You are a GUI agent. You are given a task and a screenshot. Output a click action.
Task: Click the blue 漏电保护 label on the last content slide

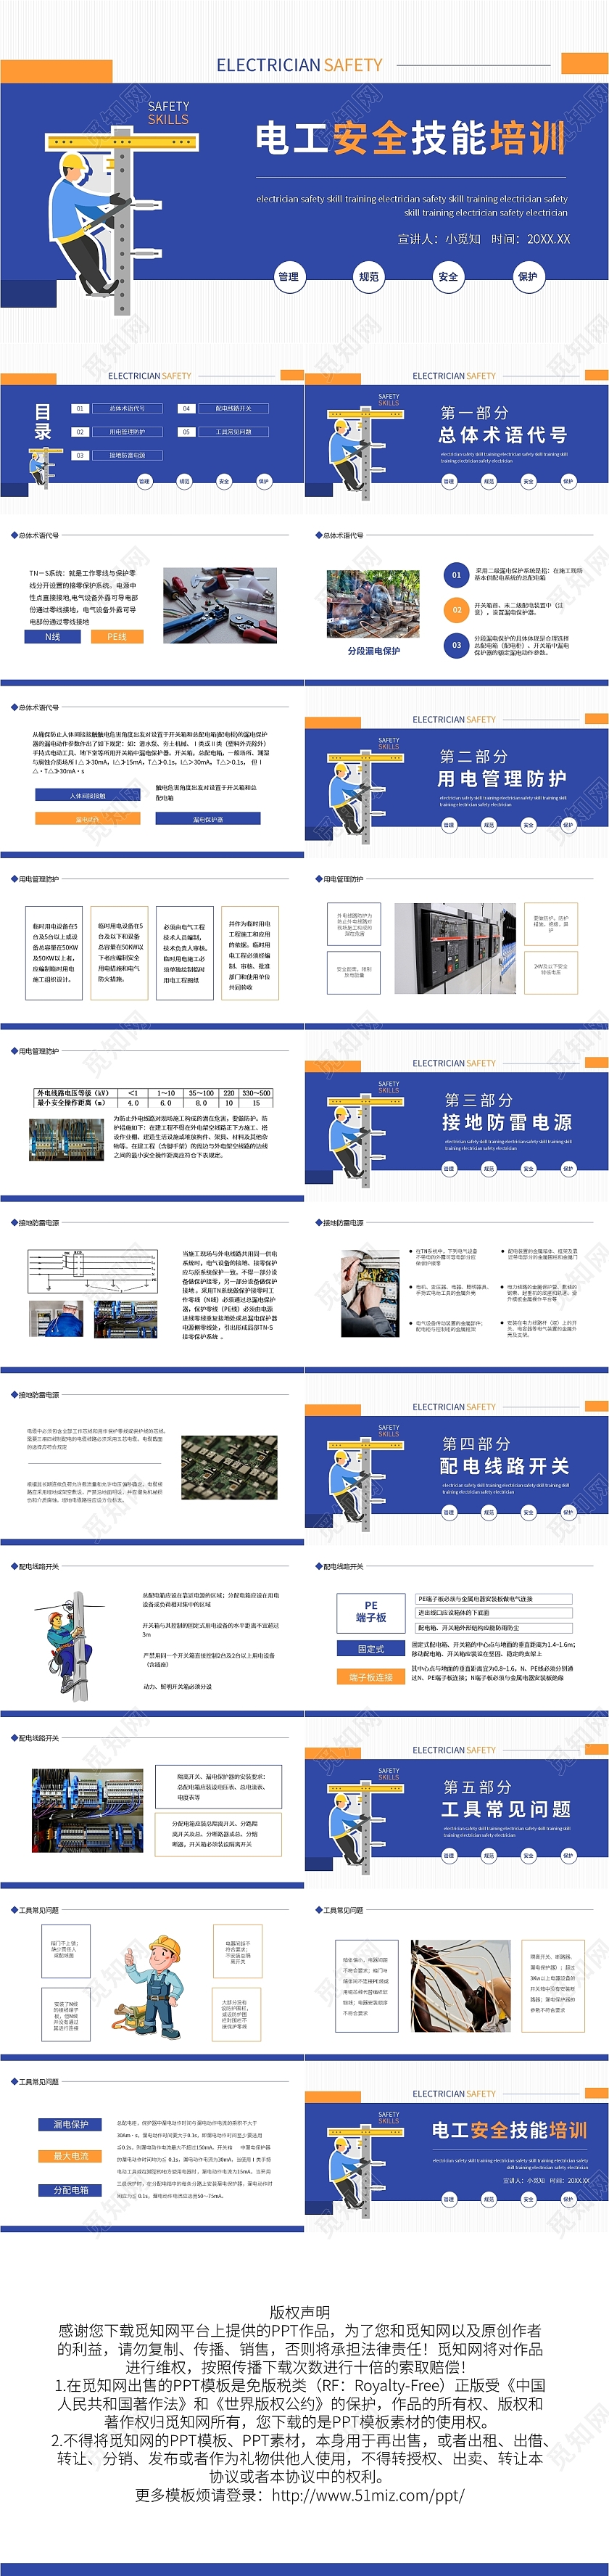(x=70, y=2124)
